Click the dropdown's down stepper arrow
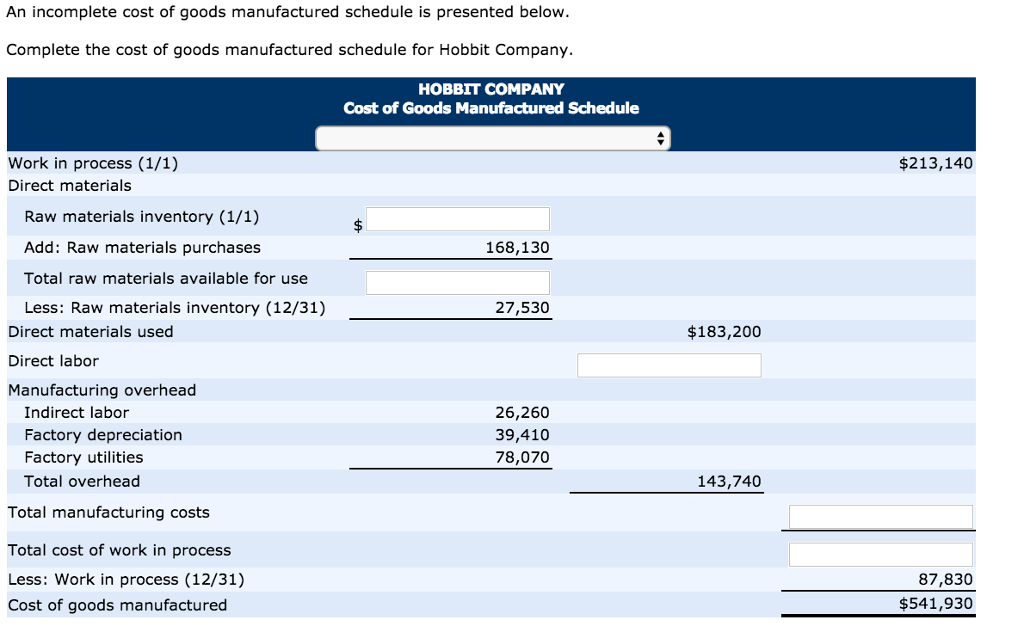Image resolution: width=1024 pixels, height=626 pixels. (660, 140)
